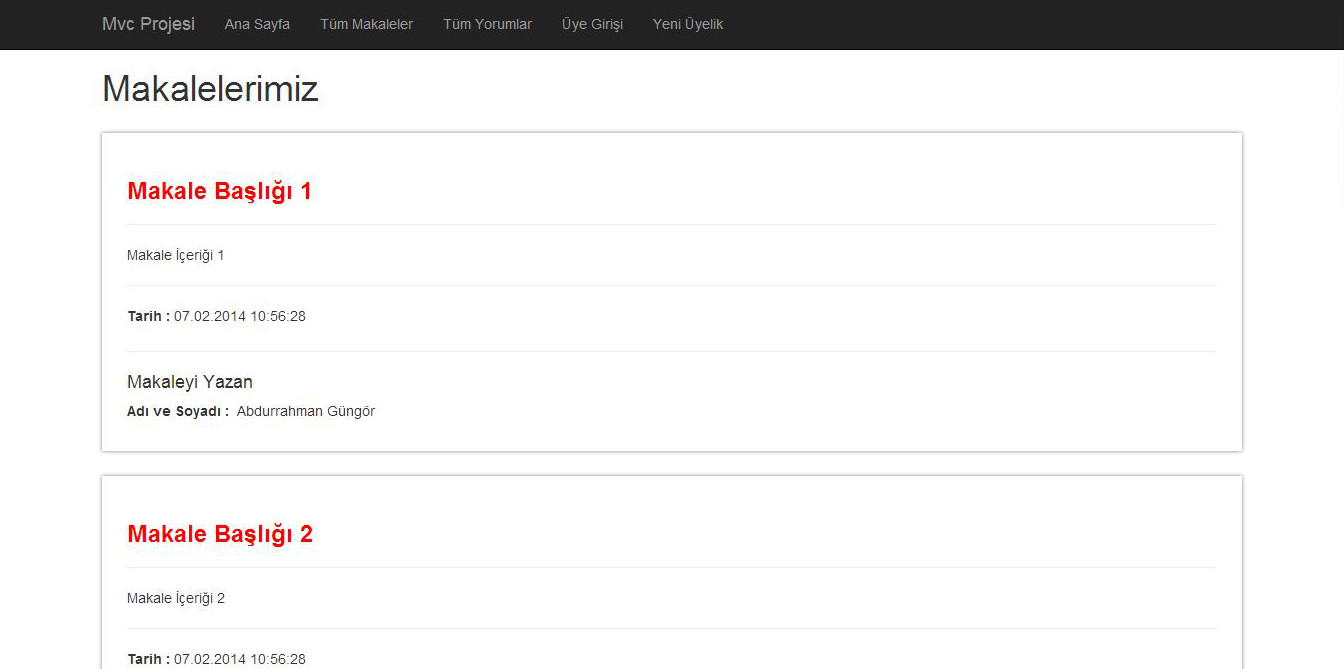This screenshot has width=1344, height=669.
Task: Open the article titled Makale Başlığı 1
Action: (x=219, y=191)
